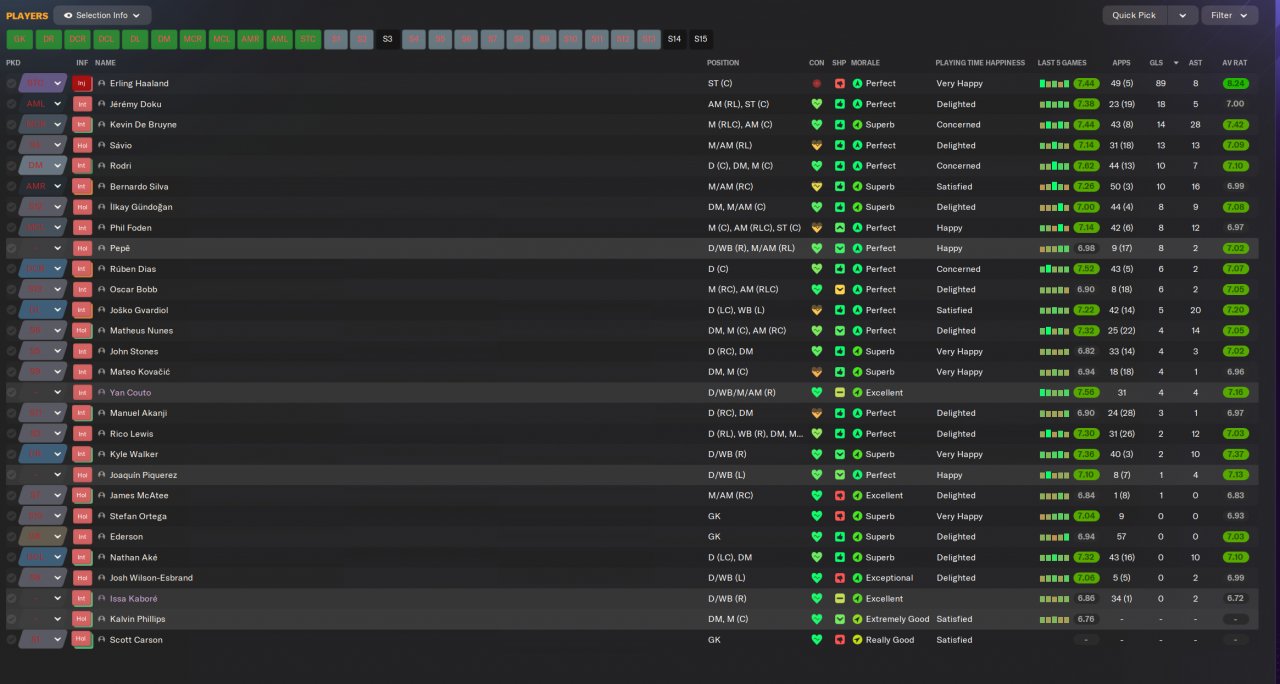This screenshot has width=1280, height=684.
Task: Click Stefan Ortega's red match sharpness icon
Action: [840, 516]
